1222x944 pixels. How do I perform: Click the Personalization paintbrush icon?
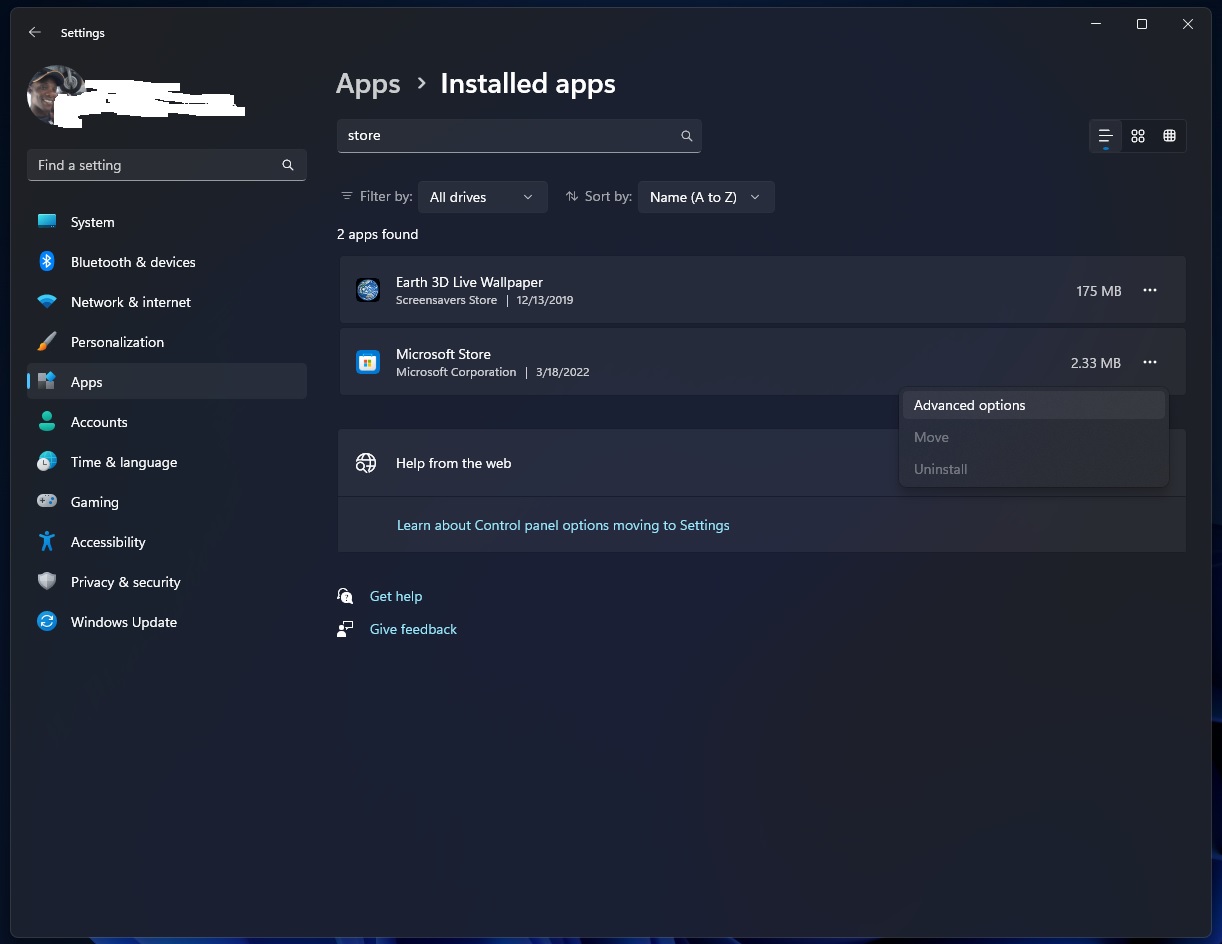[x=47, y=342]
